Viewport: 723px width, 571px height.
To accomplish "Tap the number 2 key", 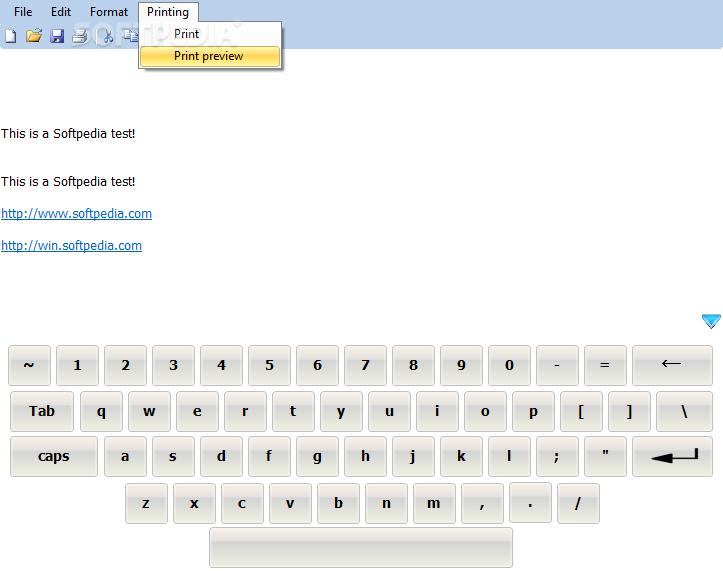I will [125, 365].
